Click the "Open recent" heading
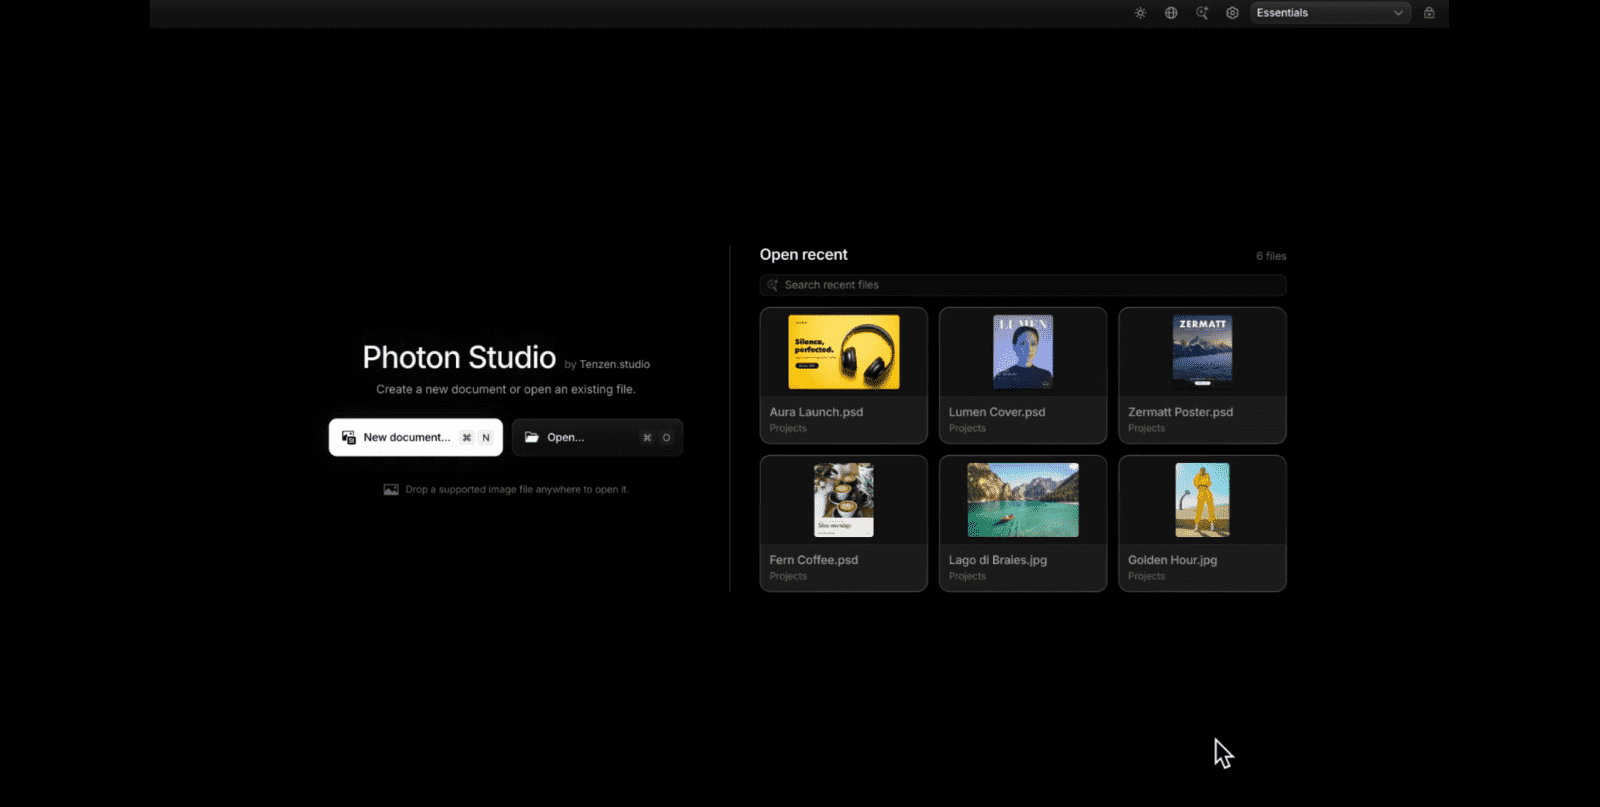This screenshot has width=1600, height=807. pyautogui.click(x=803, y=255)
